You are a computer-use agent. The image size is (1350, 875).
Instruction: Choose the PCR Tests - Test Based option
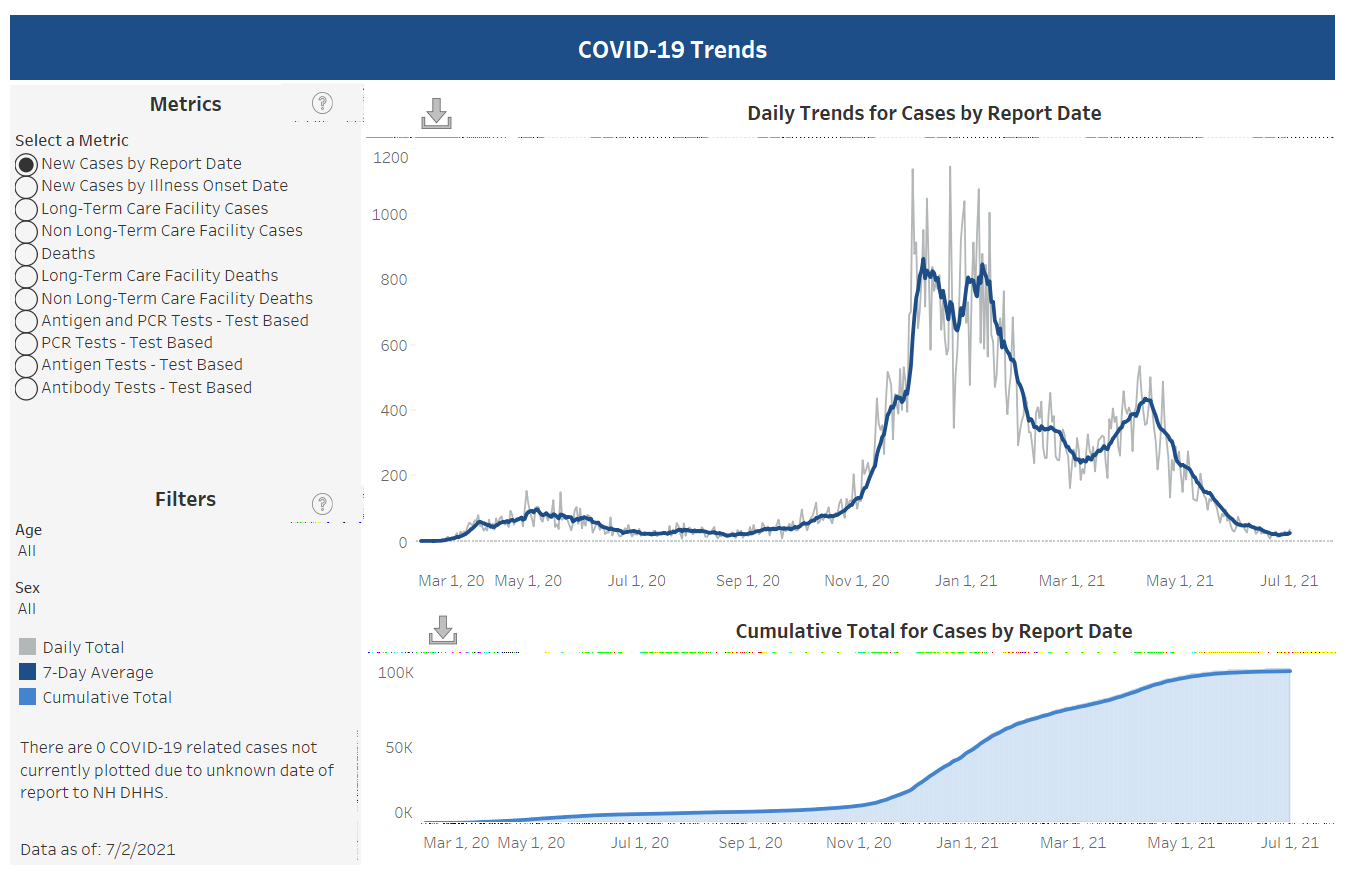pyautogui.click(x=27, y=343)
